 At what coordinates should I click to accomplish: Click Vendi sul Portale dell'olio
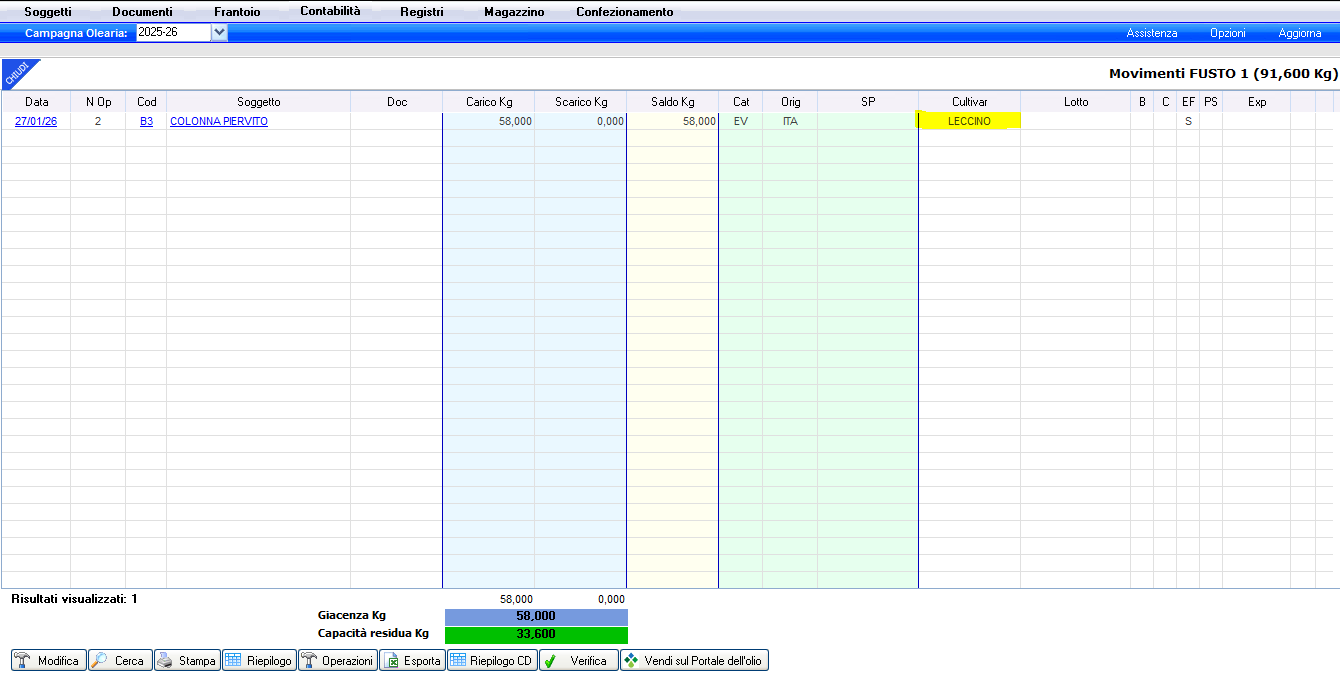click(x=694, y=661)
